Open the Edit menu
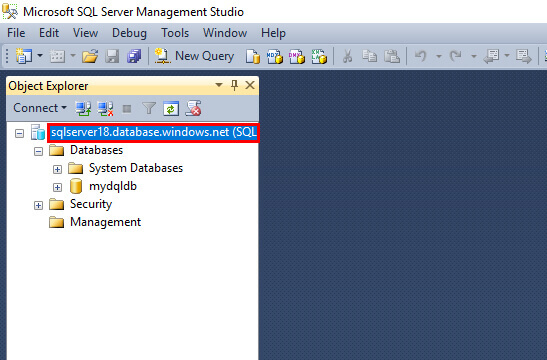547x360 pixels. [49, 33]
